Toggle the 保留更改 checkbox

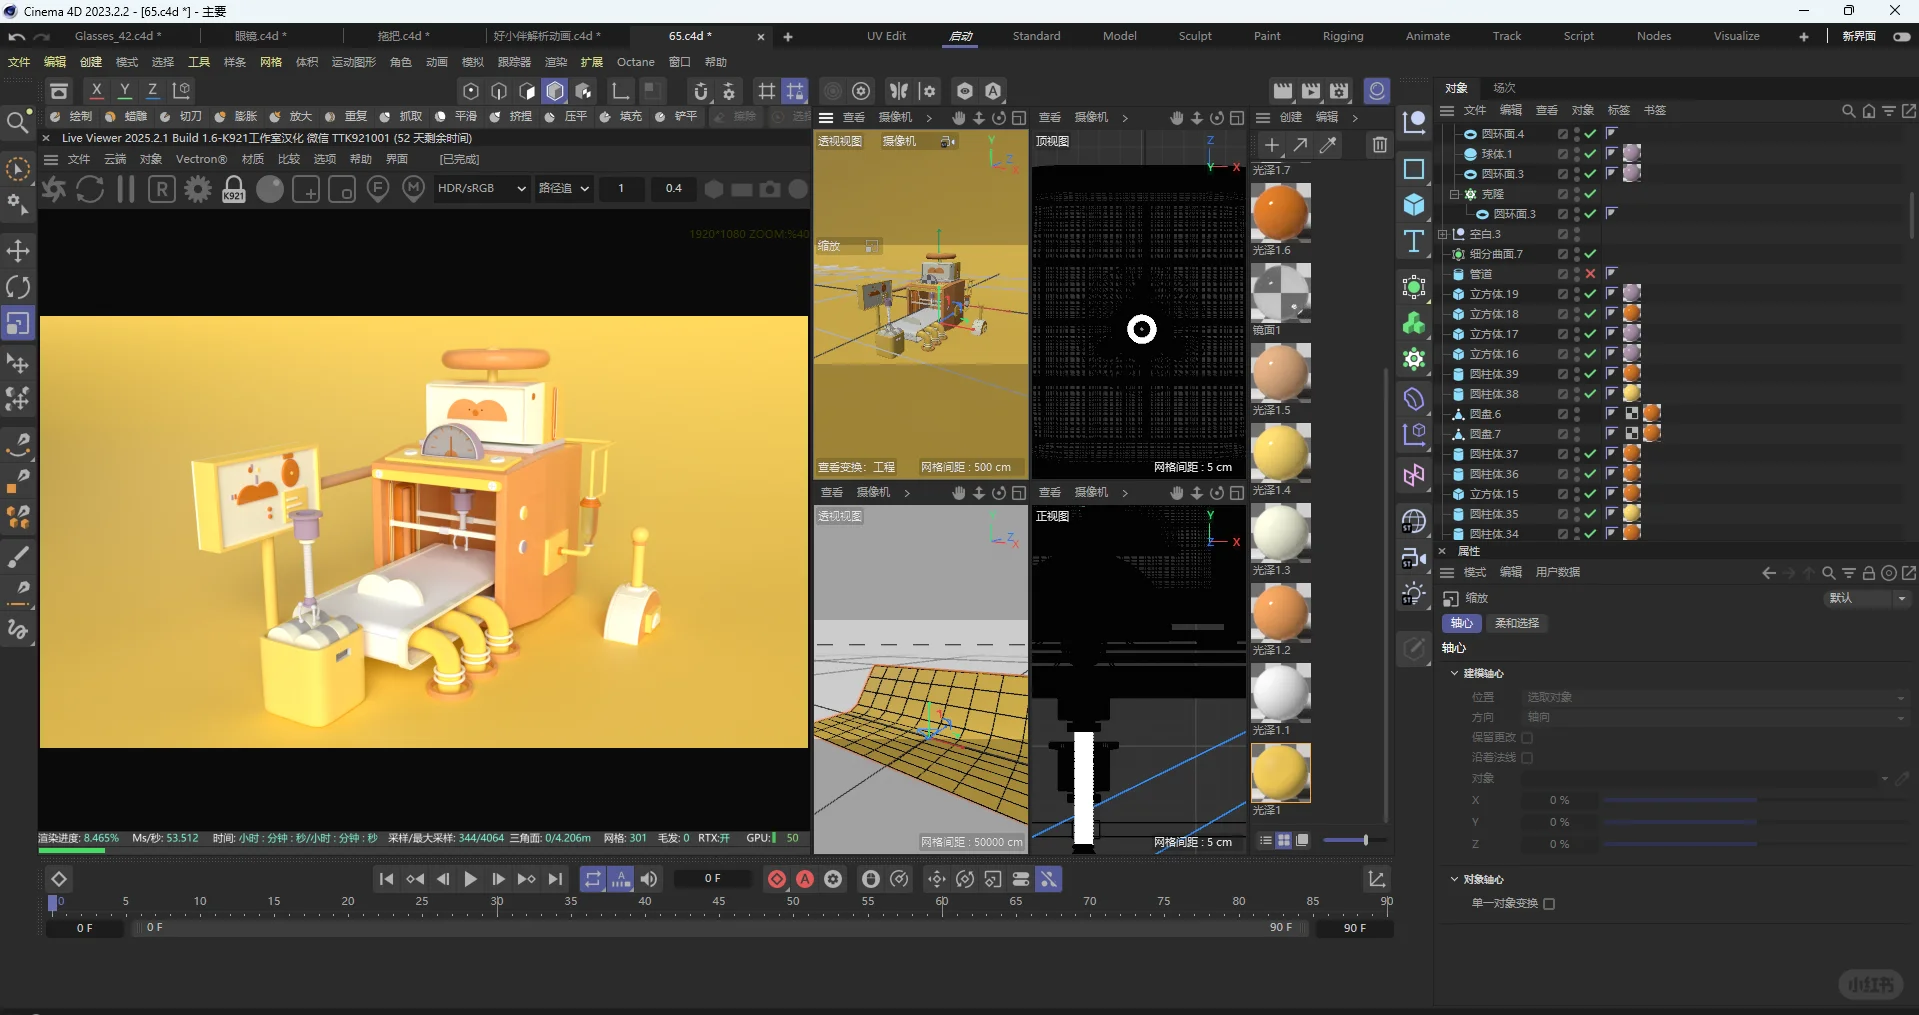click(x=1527, y=738)
